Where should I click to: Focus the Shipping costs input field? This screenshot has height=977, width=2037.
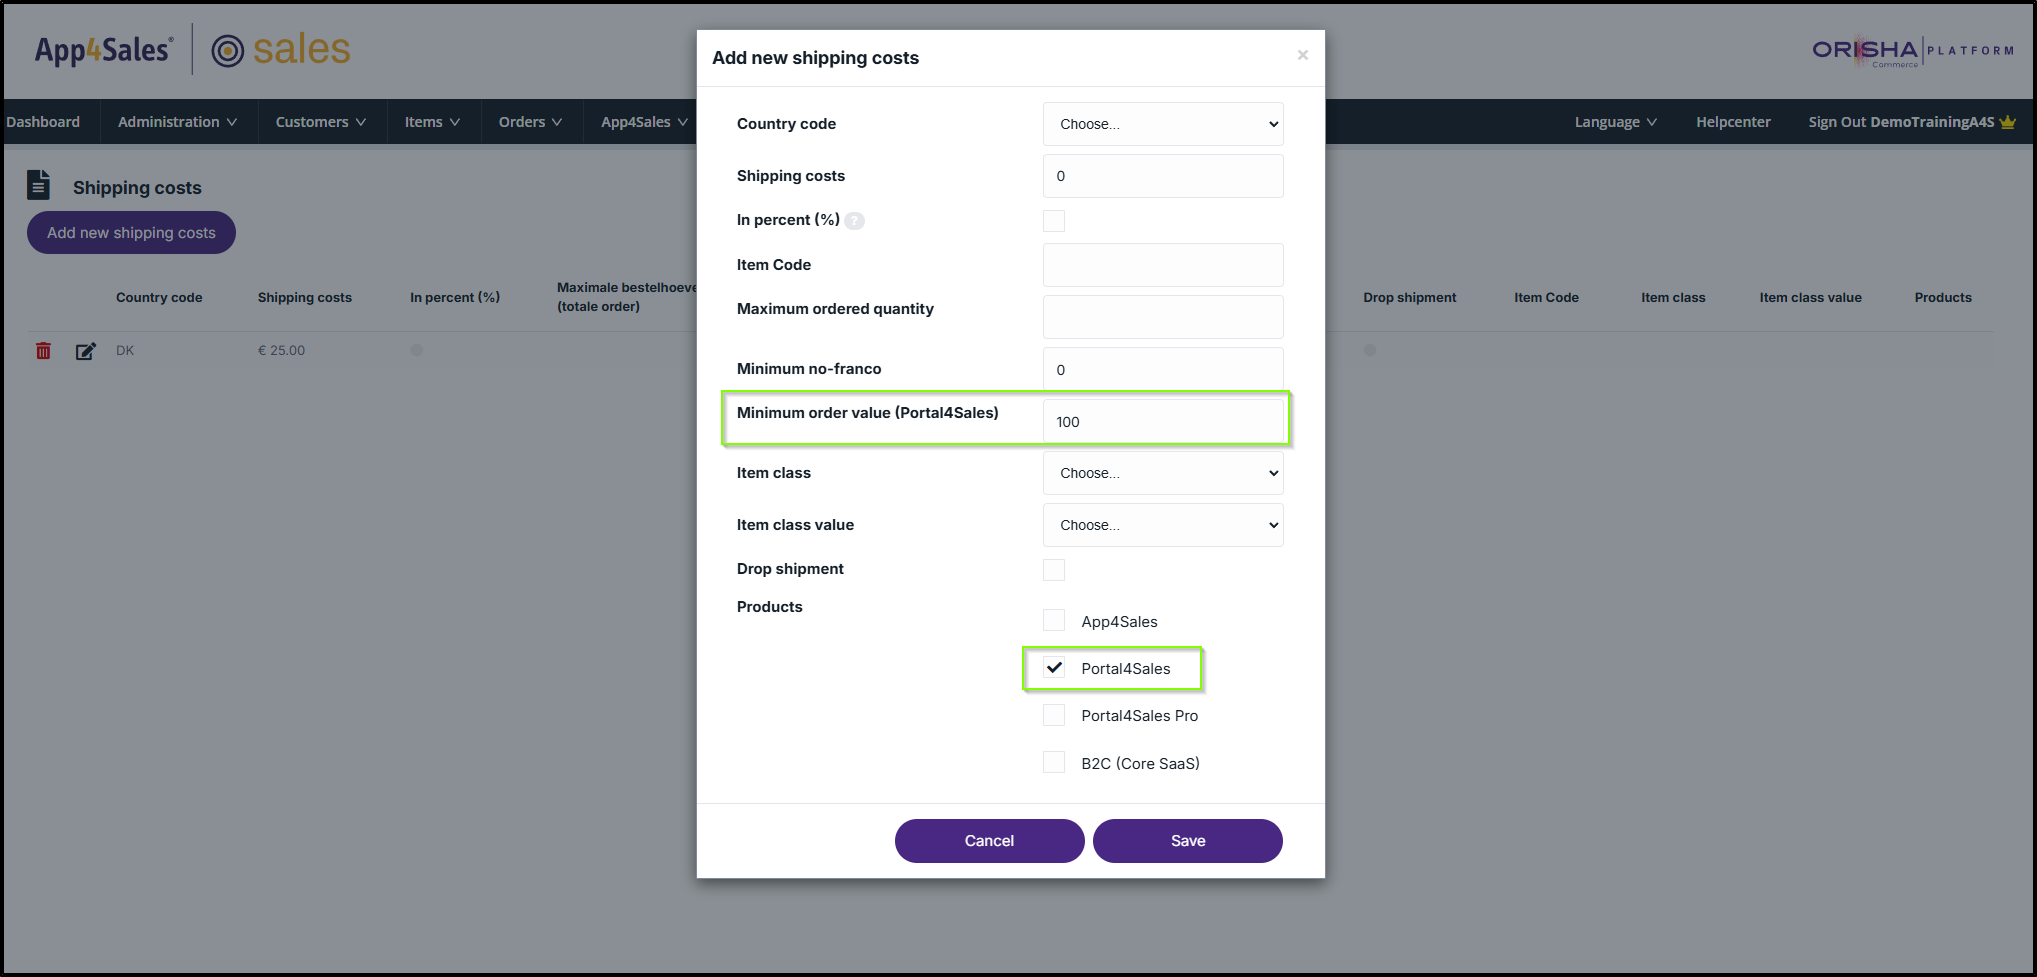(1163, 176)
